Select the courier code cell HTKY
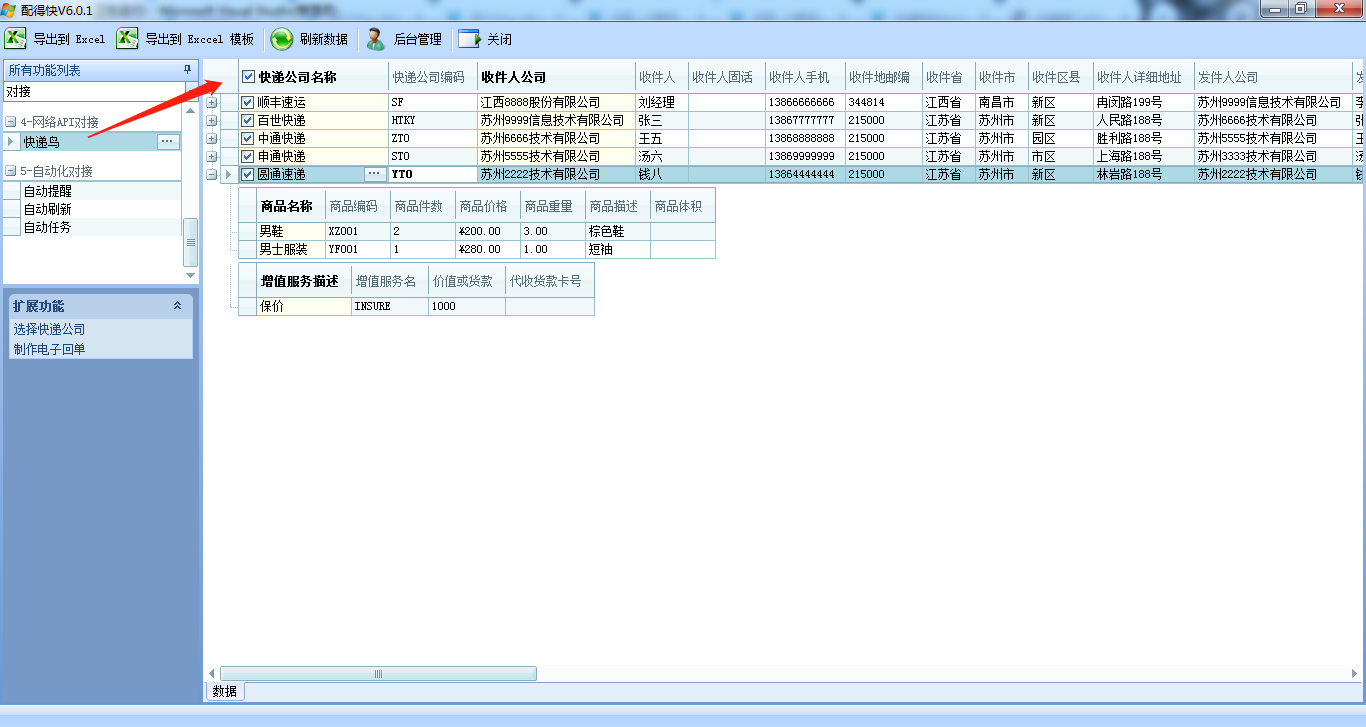 click(433, 120)
